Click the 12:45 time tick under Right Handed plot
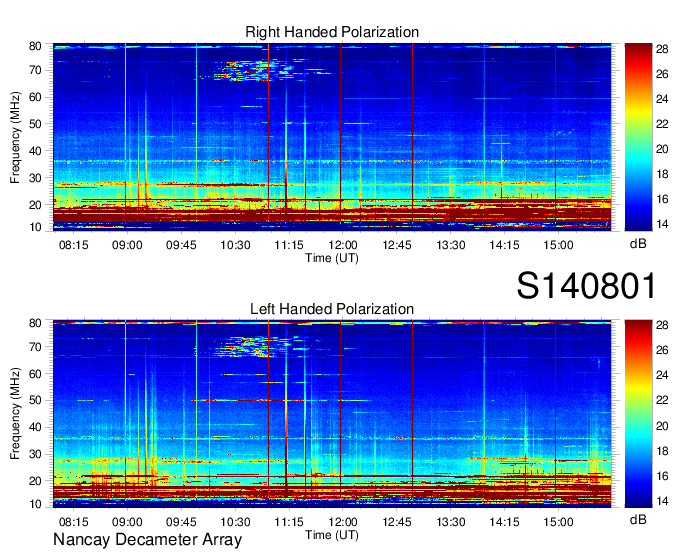Viewport: 680px width, 552px height. click(x=397, y=245)
